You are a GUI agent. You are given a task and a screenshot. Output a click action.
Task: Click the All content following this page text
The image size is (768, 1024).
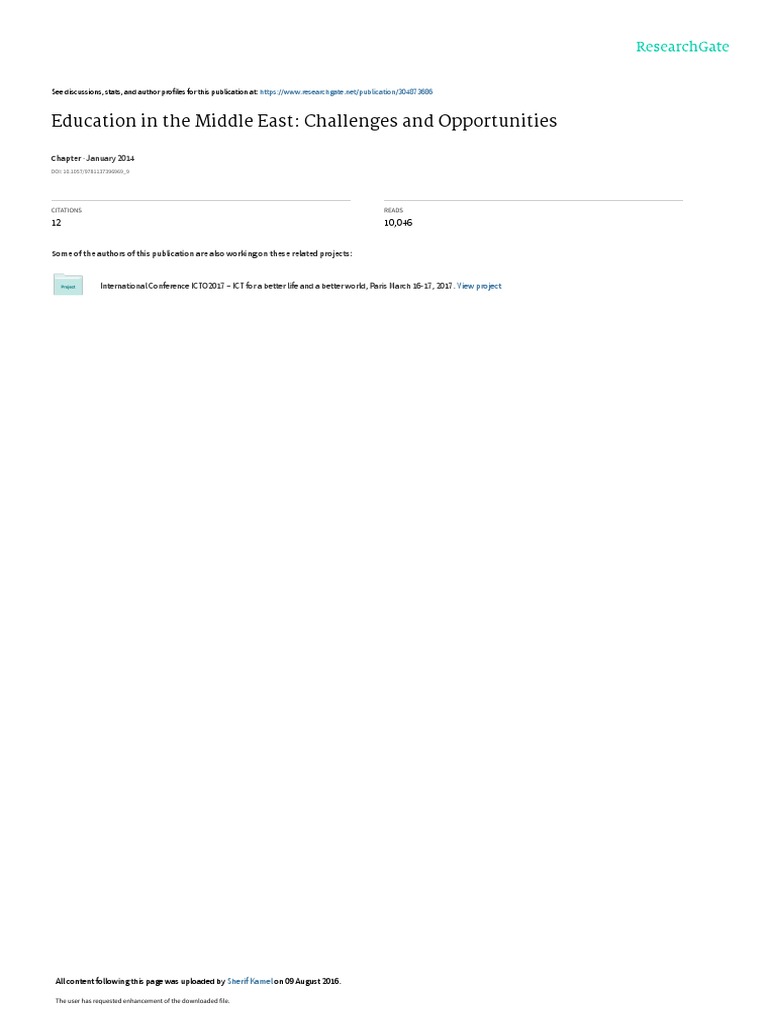[x=140, y=981]
